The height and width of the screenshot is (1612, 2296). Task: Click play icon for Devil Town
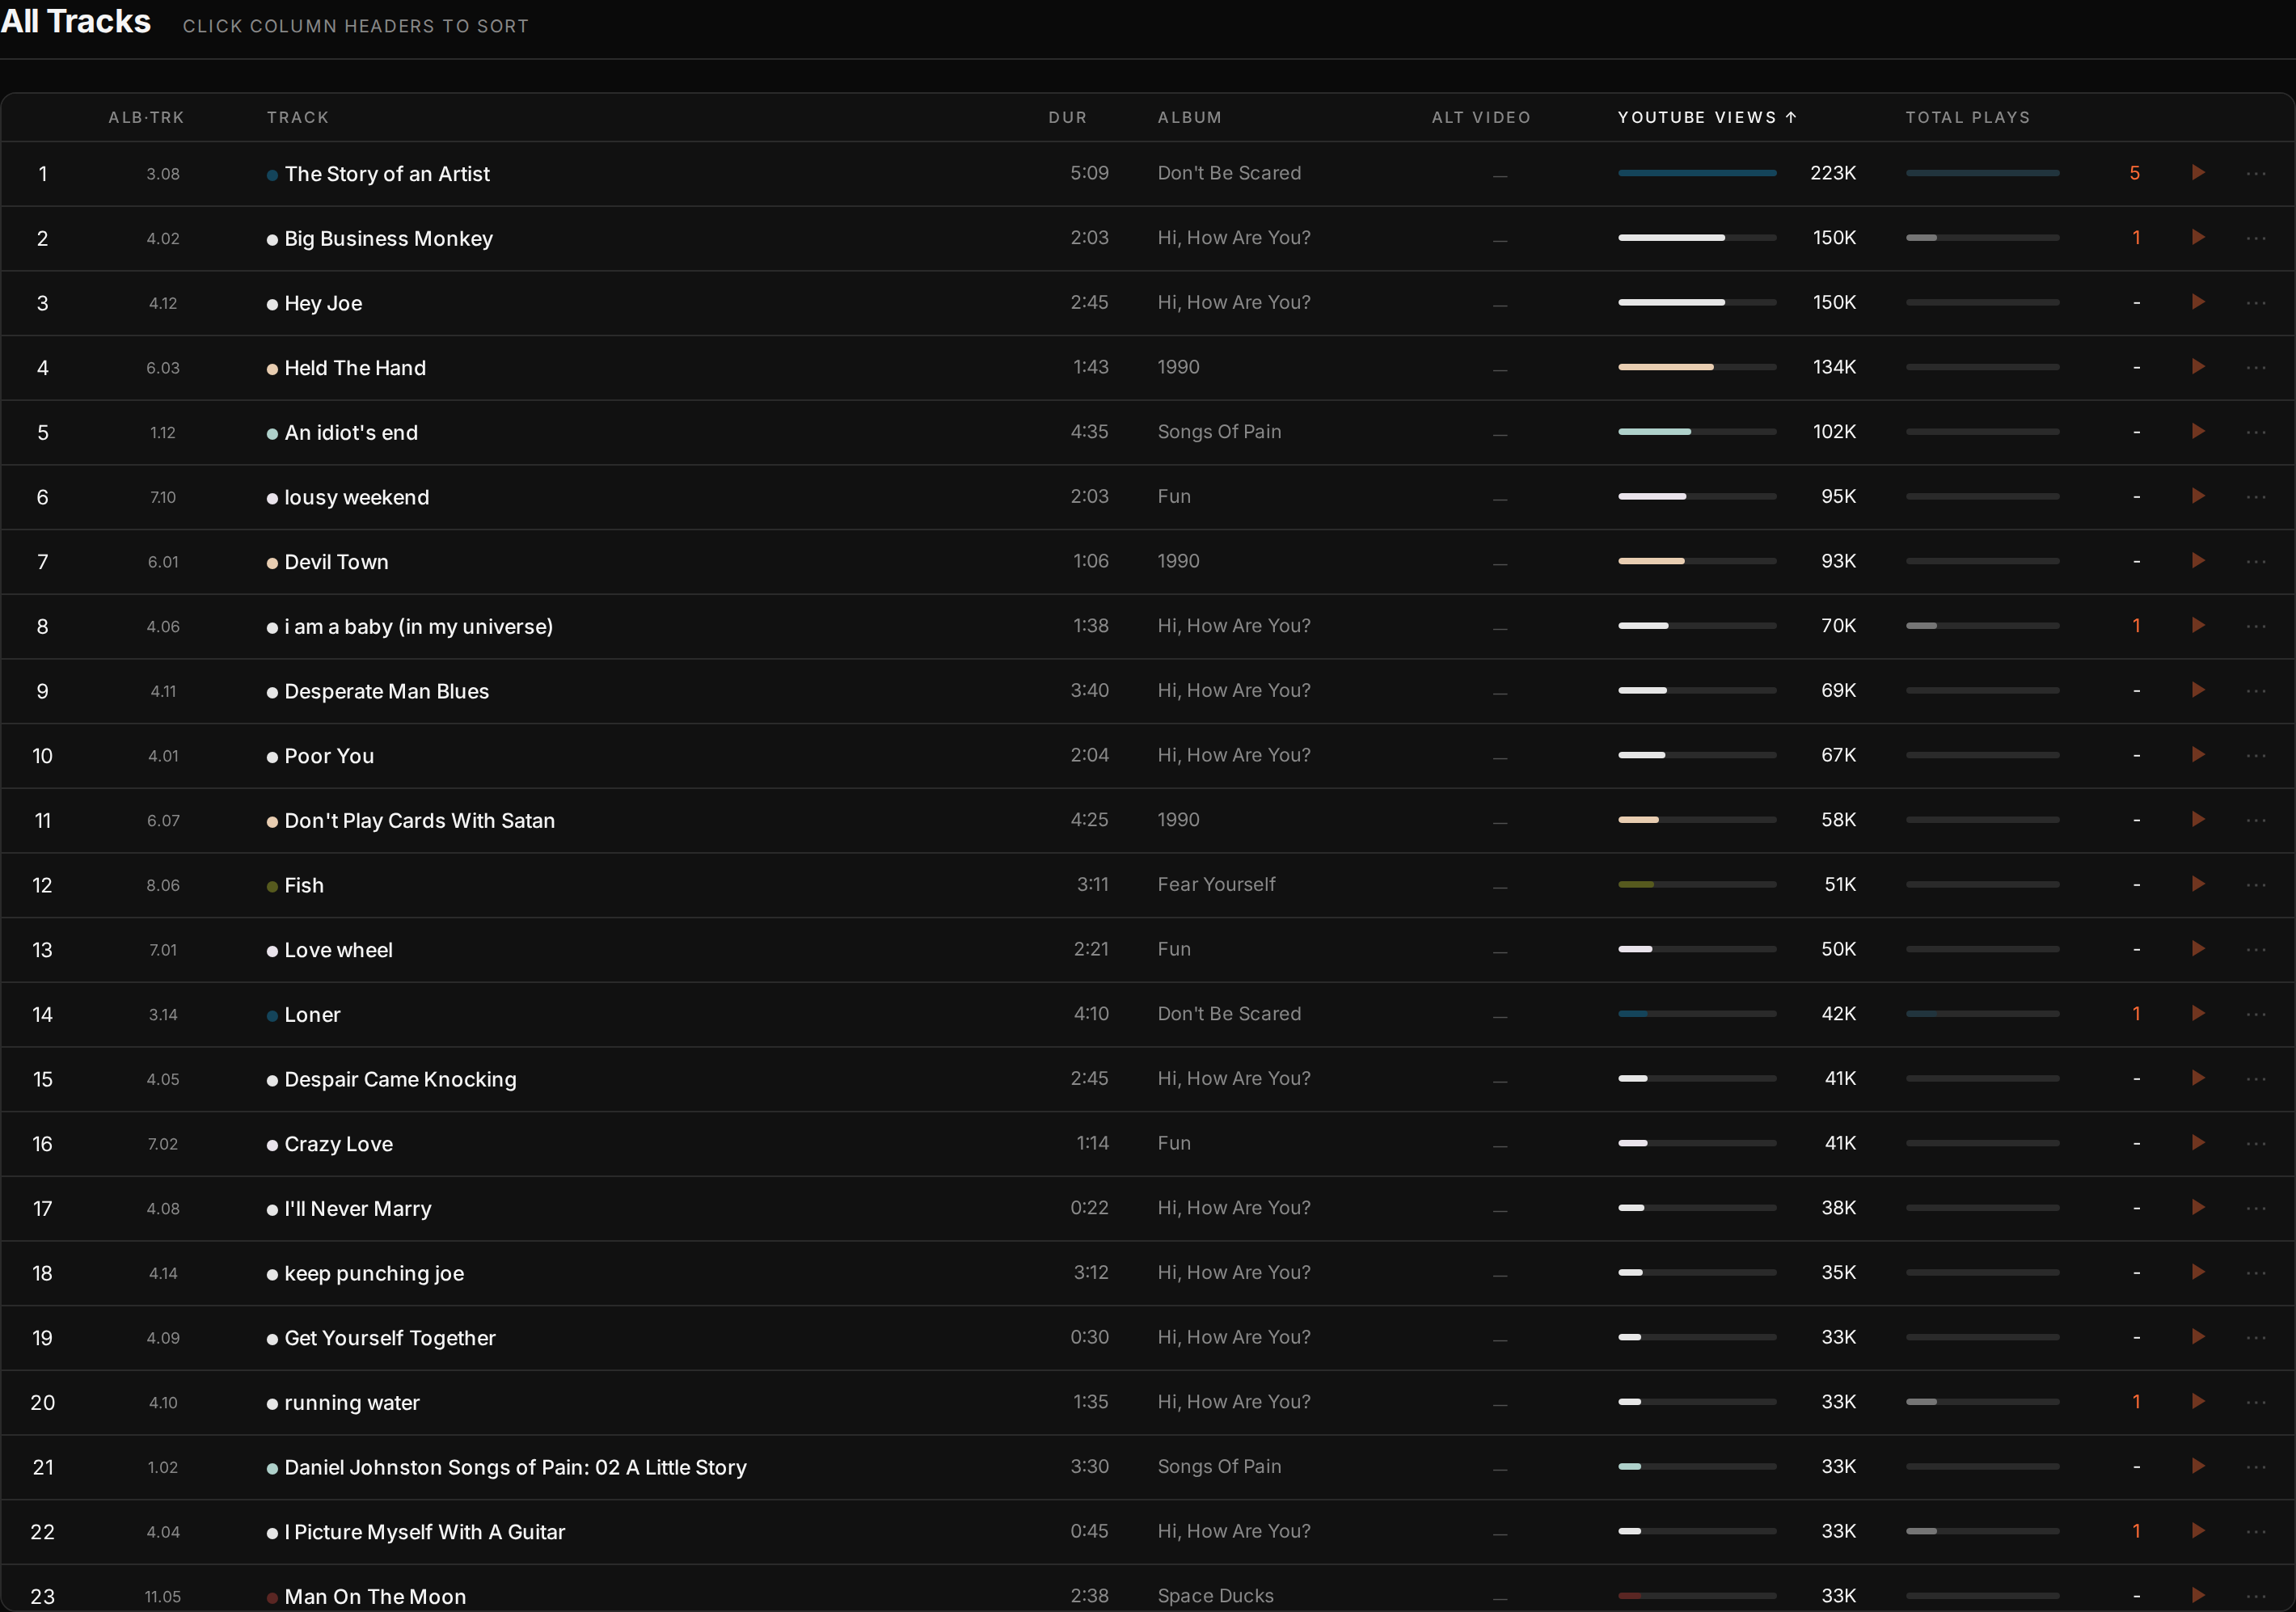pos(2198,561)
